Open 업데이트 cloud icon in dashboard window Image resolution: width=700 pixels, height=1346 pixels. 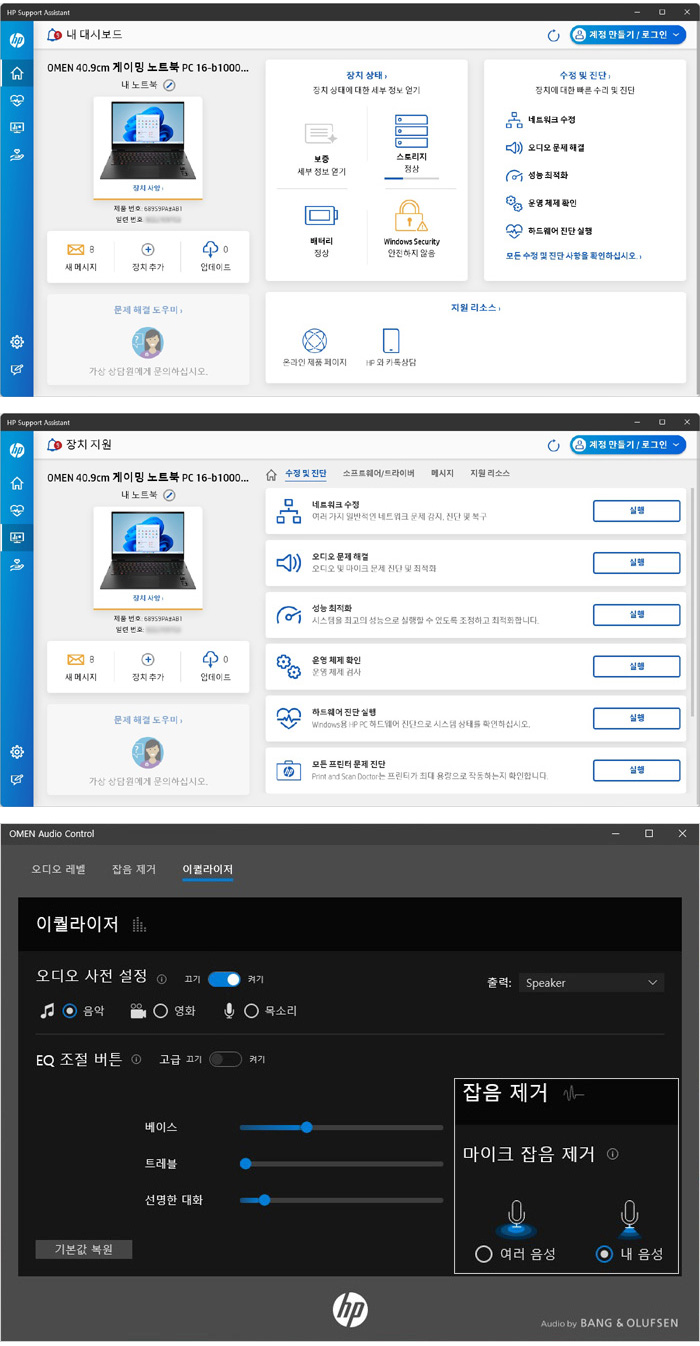tap(210, 250)
